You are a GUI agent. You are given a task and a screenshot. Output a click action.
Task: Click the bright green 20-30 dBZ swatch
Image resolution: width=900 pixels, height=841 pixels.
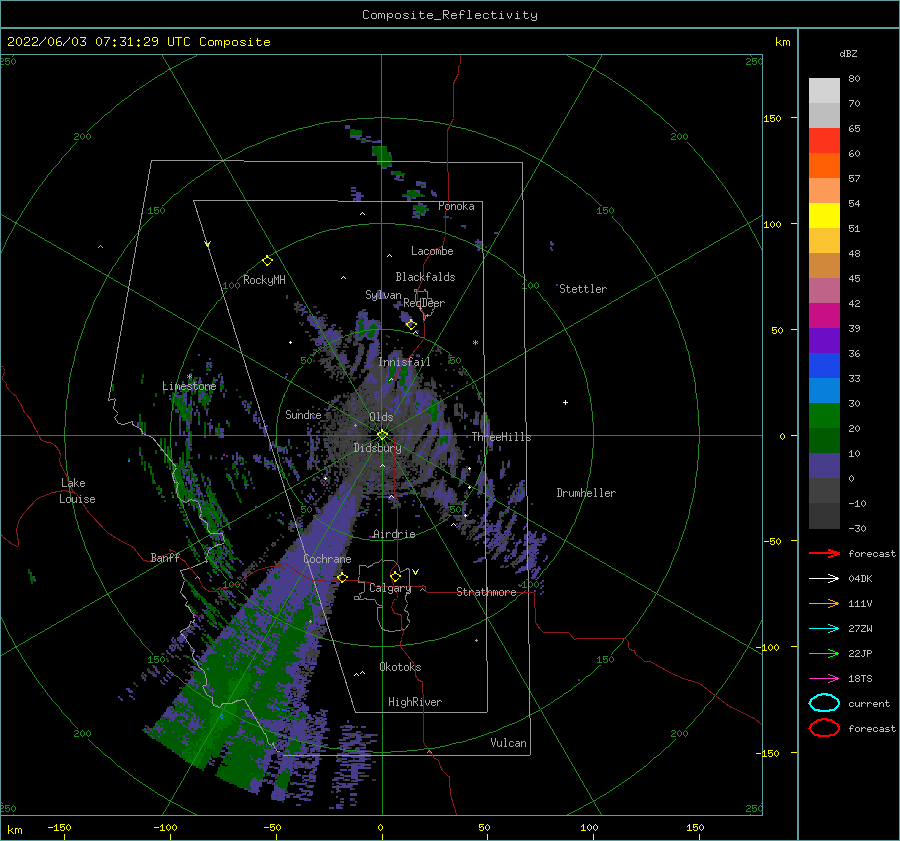[824, 416]
